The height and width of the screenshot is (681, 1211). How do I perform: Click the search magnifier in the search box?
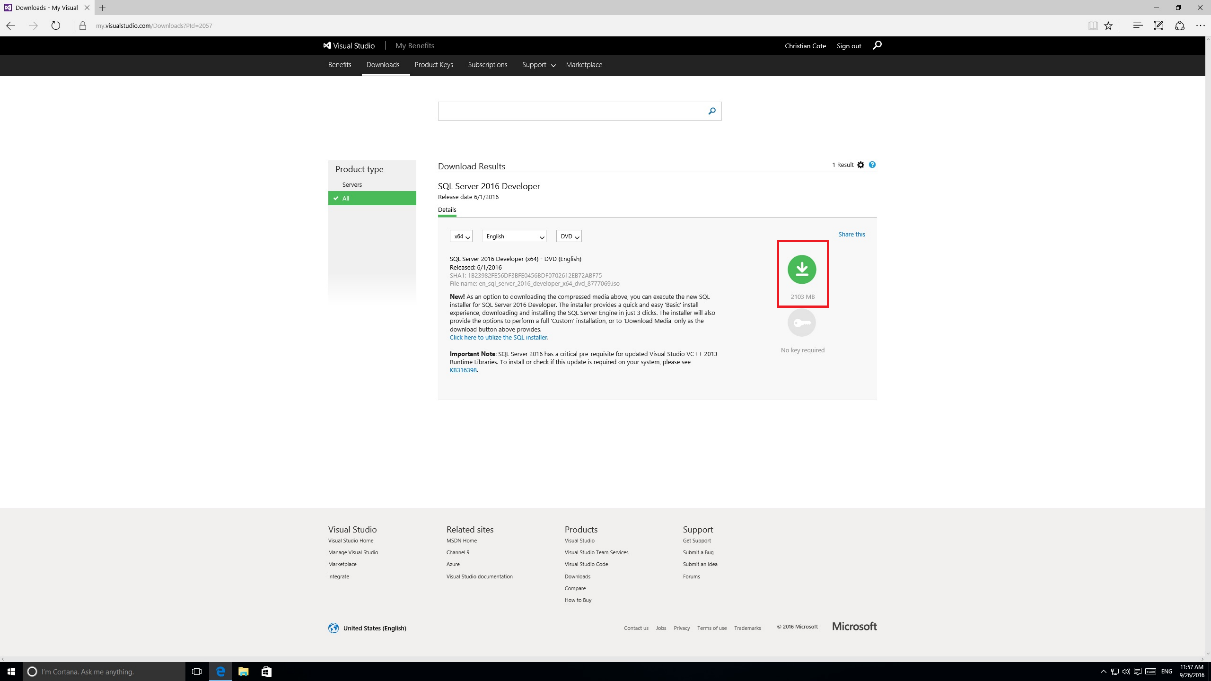coord(712,111)
